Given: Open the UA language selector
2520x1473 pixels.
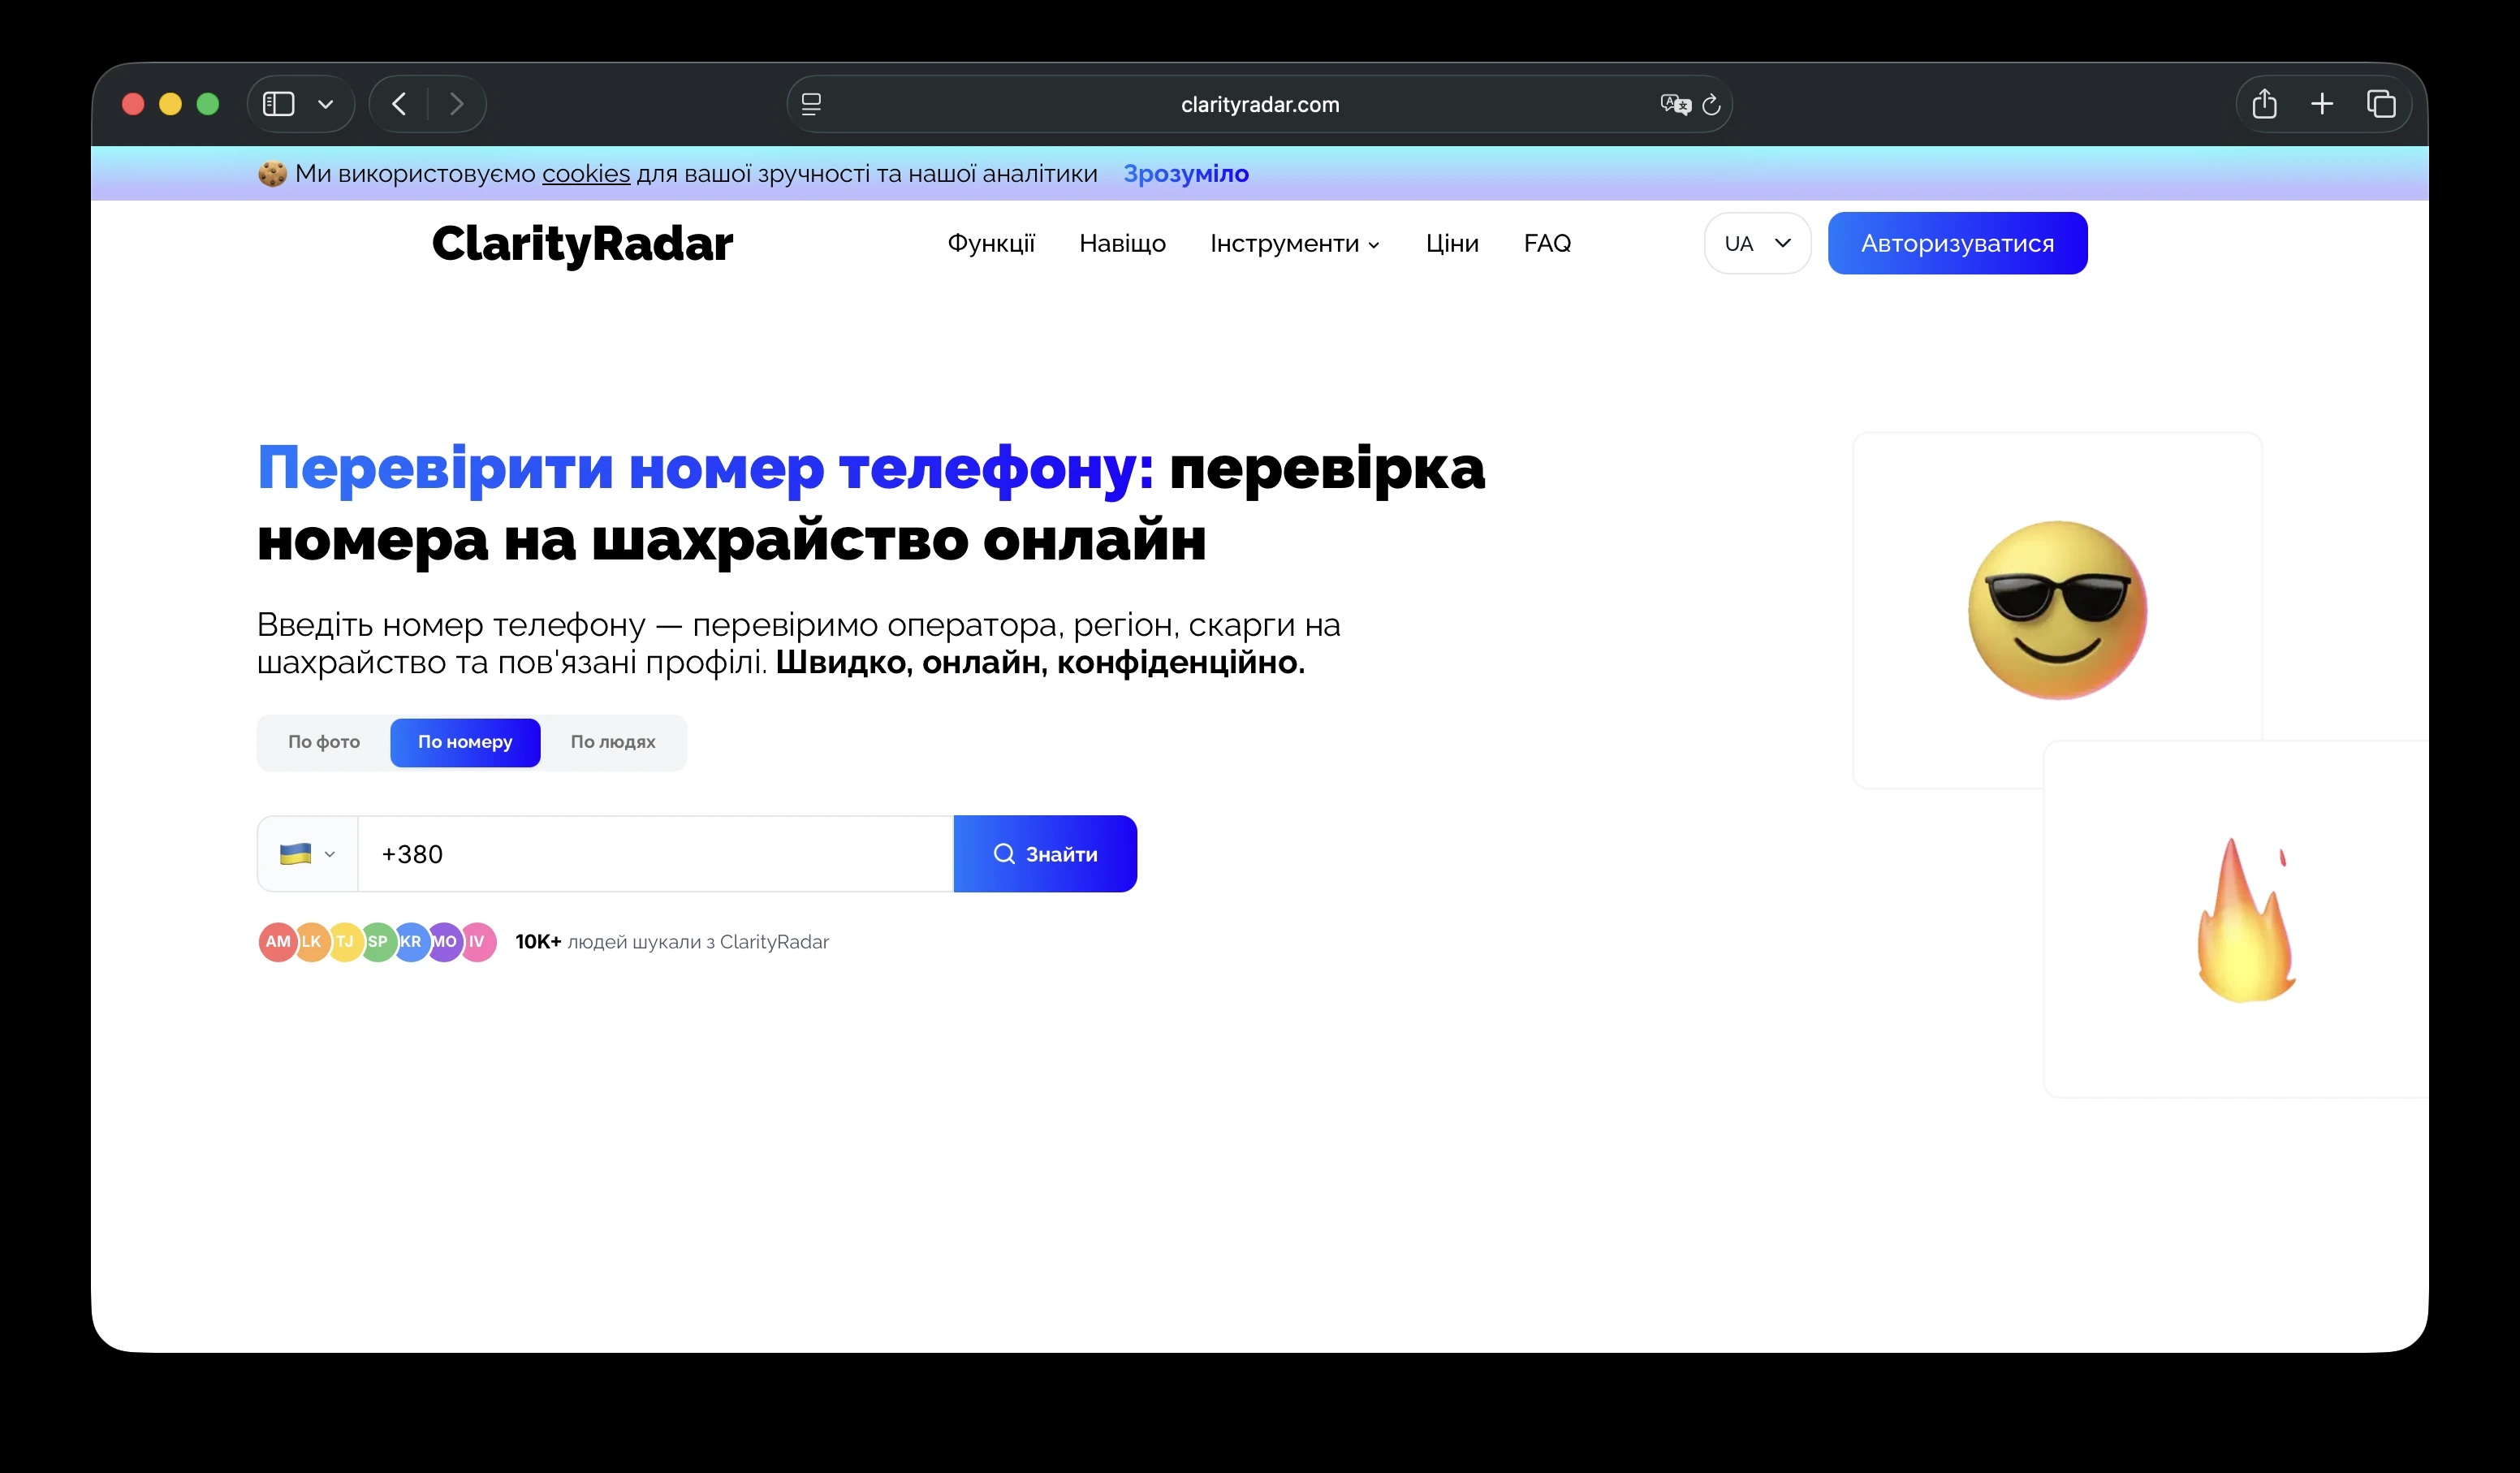Looking at the screenshot, I should coord(1757,243).
